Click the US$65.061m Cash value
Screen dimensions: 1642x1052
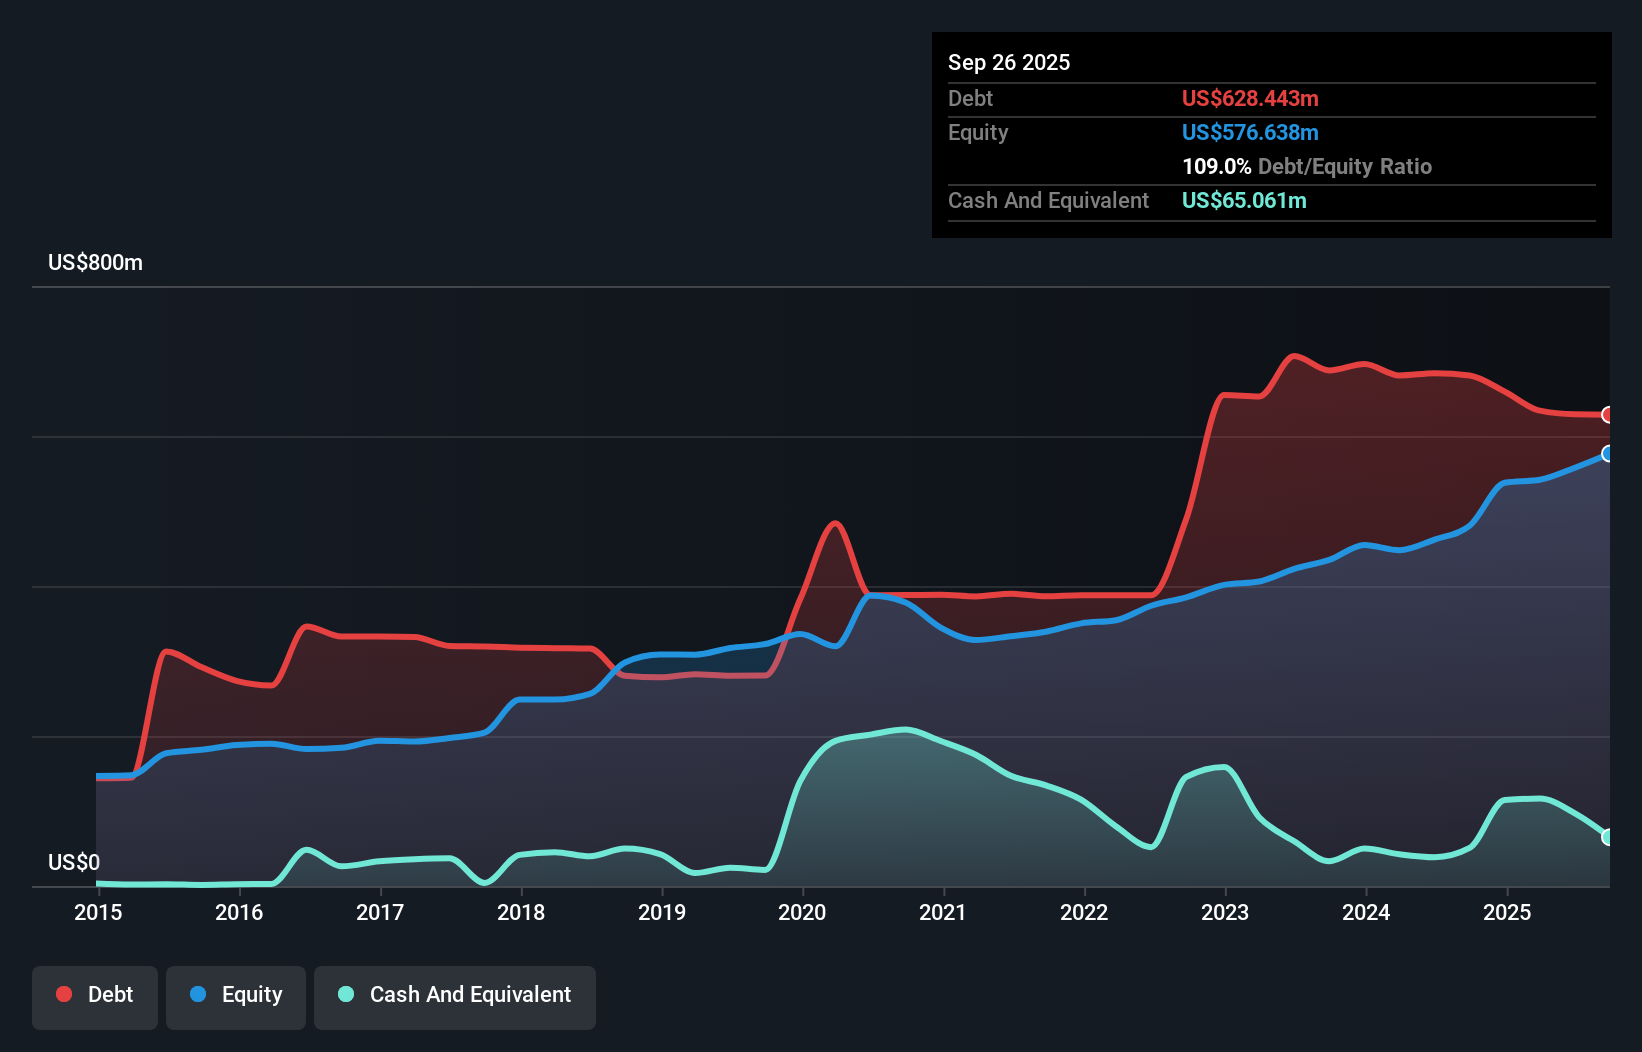click(1244, 201)
